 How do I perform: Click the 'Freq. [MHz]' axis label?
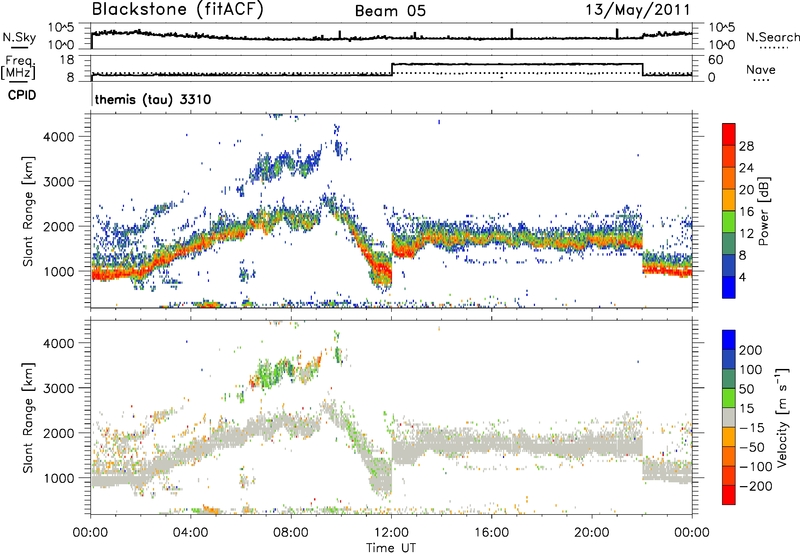pyautogui.click(x=18, y=68)
